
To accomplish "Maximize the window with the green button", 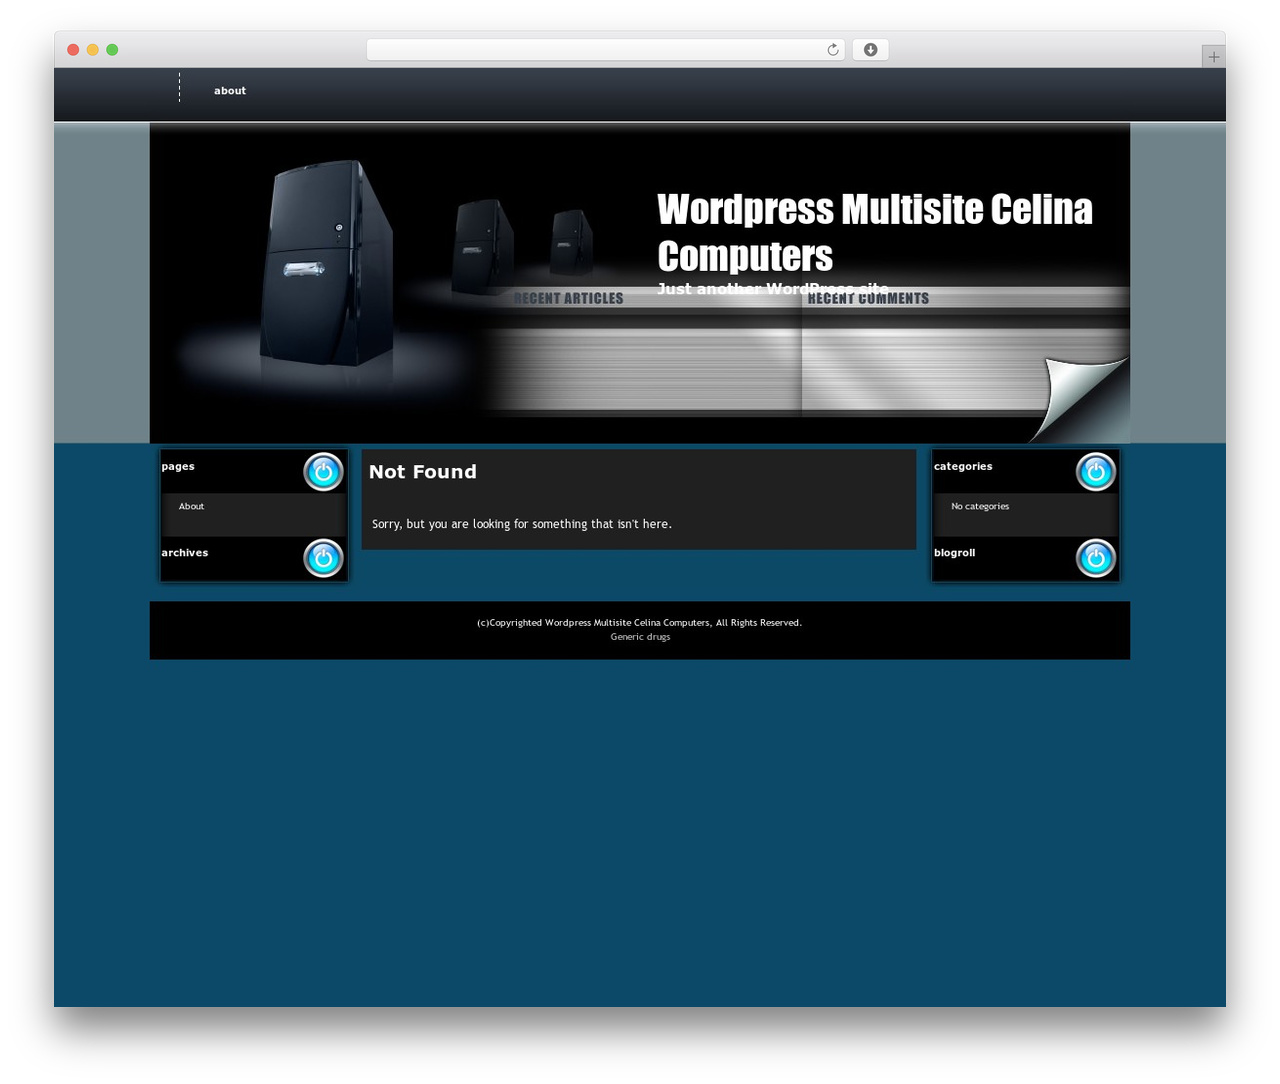I will pos(112,50).
